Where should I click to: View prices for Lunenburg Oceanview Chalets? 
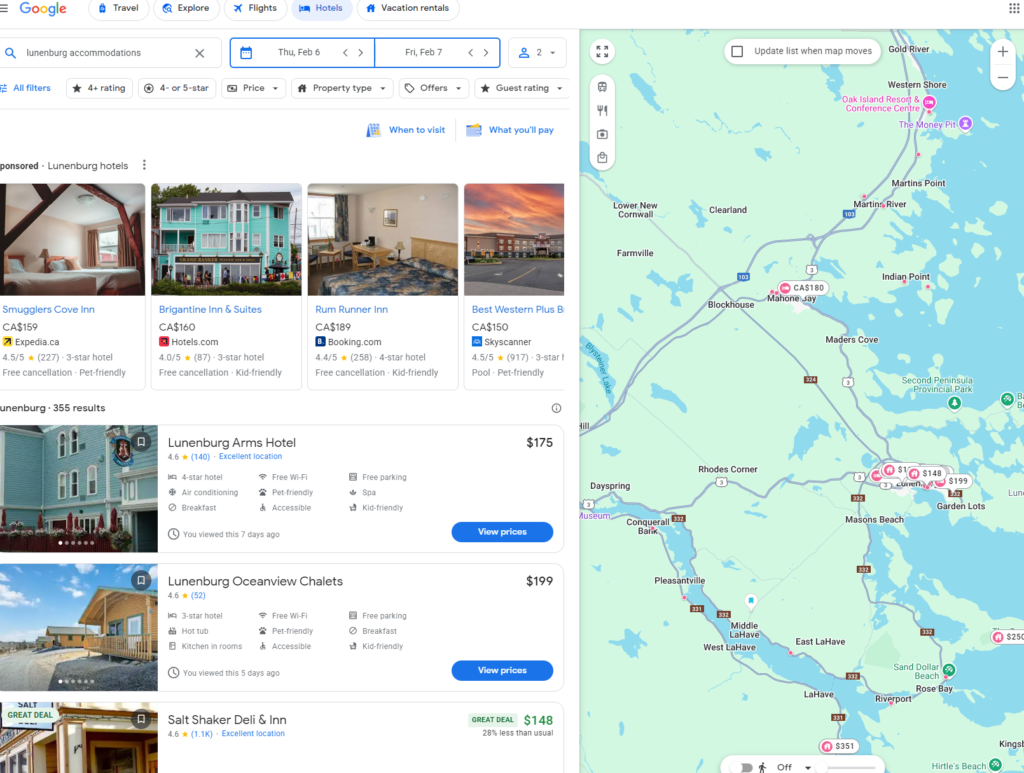pos(502,670)
